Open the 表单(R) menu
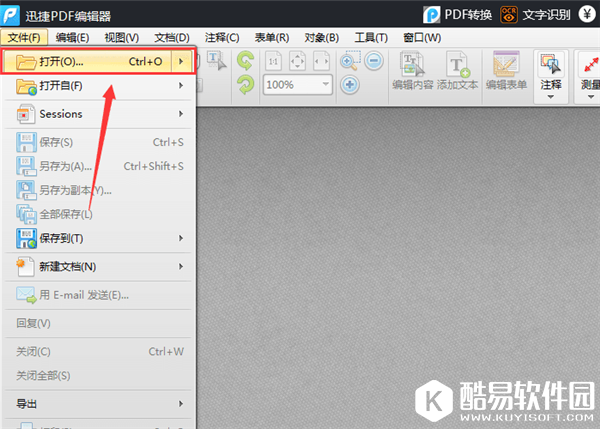Screen dimensions: 600x429 pos(272,38)
